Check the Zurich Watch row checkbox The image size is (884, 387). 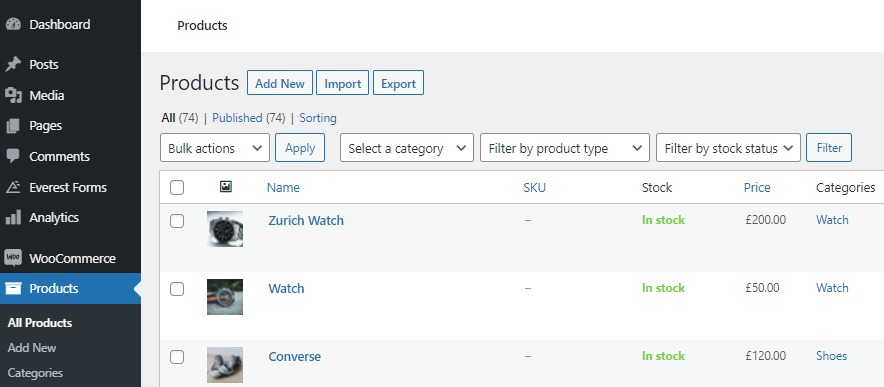point(177,221)
